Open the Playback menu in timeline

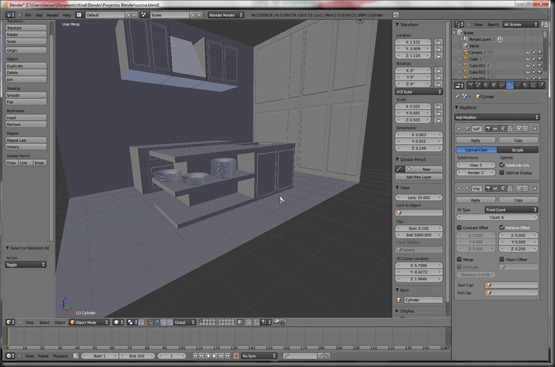pyautogui.click(x=60, y=356)
